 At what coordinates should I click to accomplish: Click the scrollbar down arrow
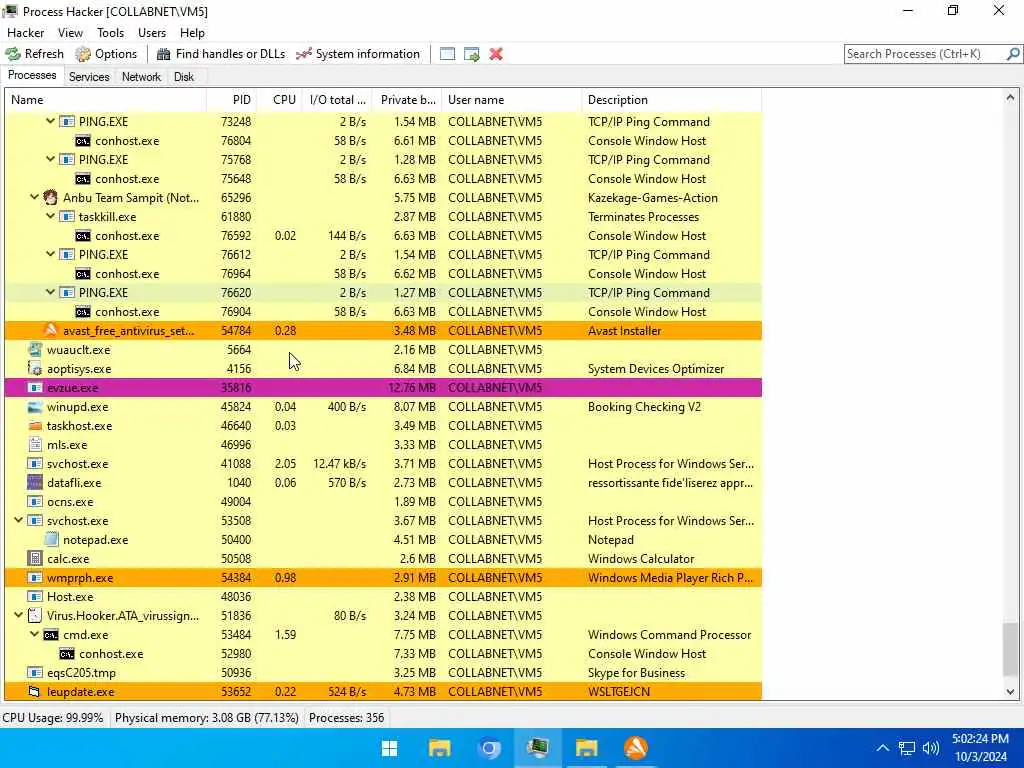[1010, 692]
